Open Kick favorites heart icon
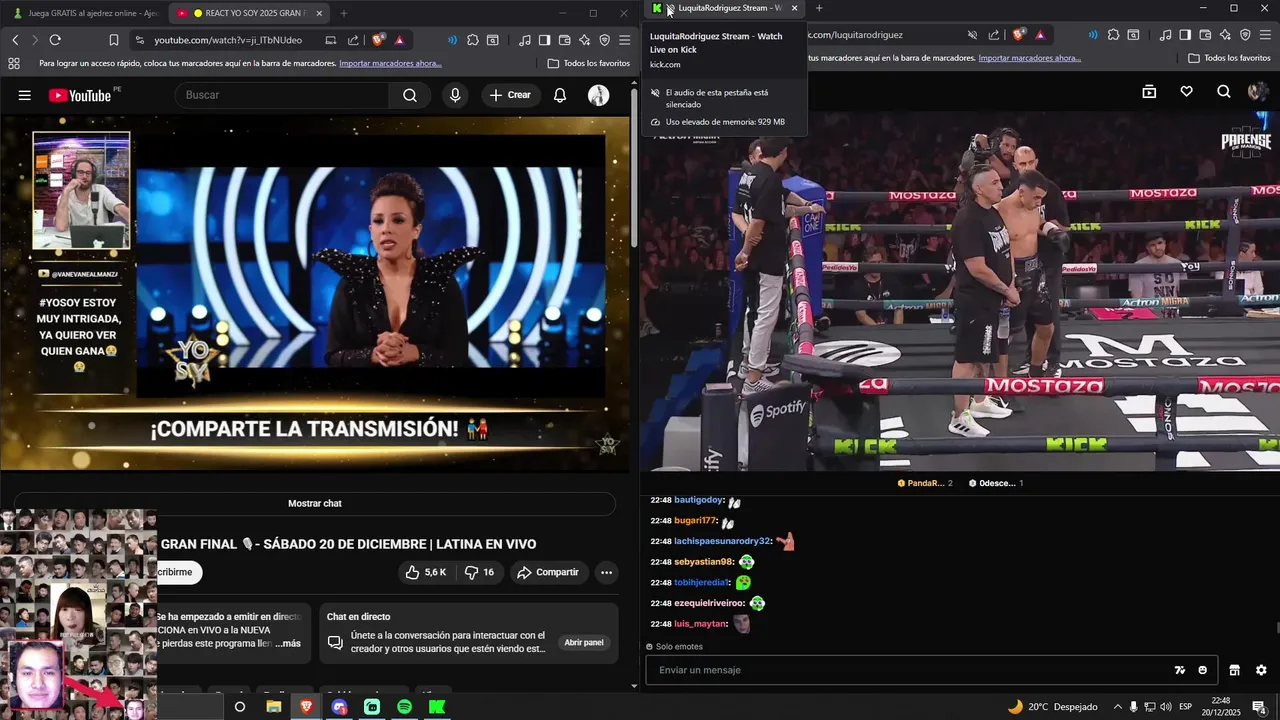Viewport: 1280px width, 720px height. pyautogui.click(x=1186, y=92)
